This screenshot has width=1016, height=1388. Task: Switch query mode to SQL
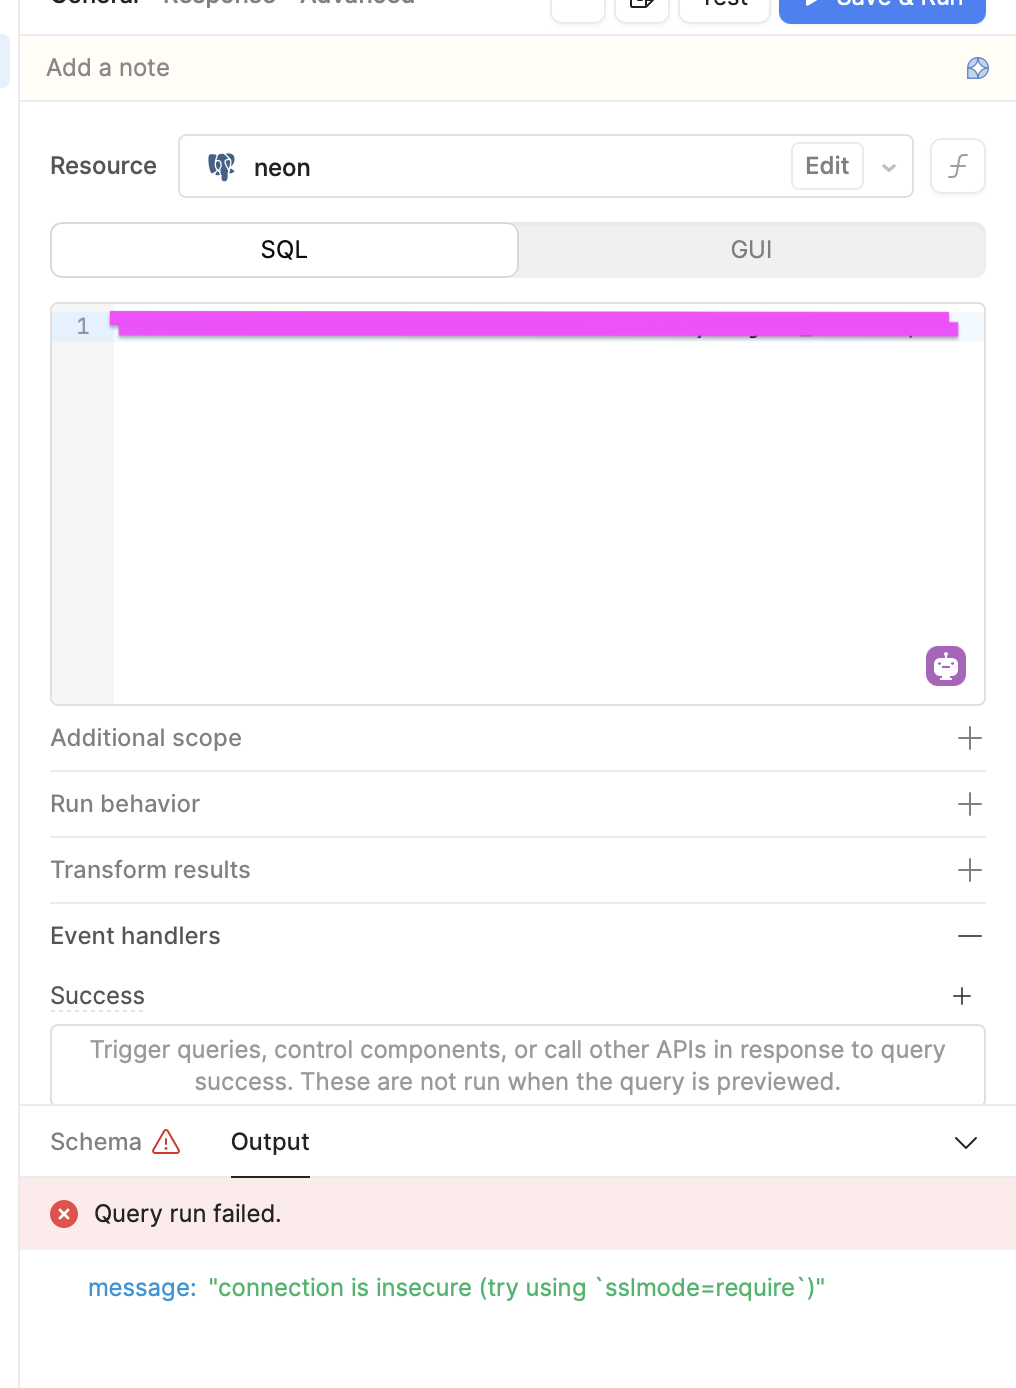pos(284,250)
